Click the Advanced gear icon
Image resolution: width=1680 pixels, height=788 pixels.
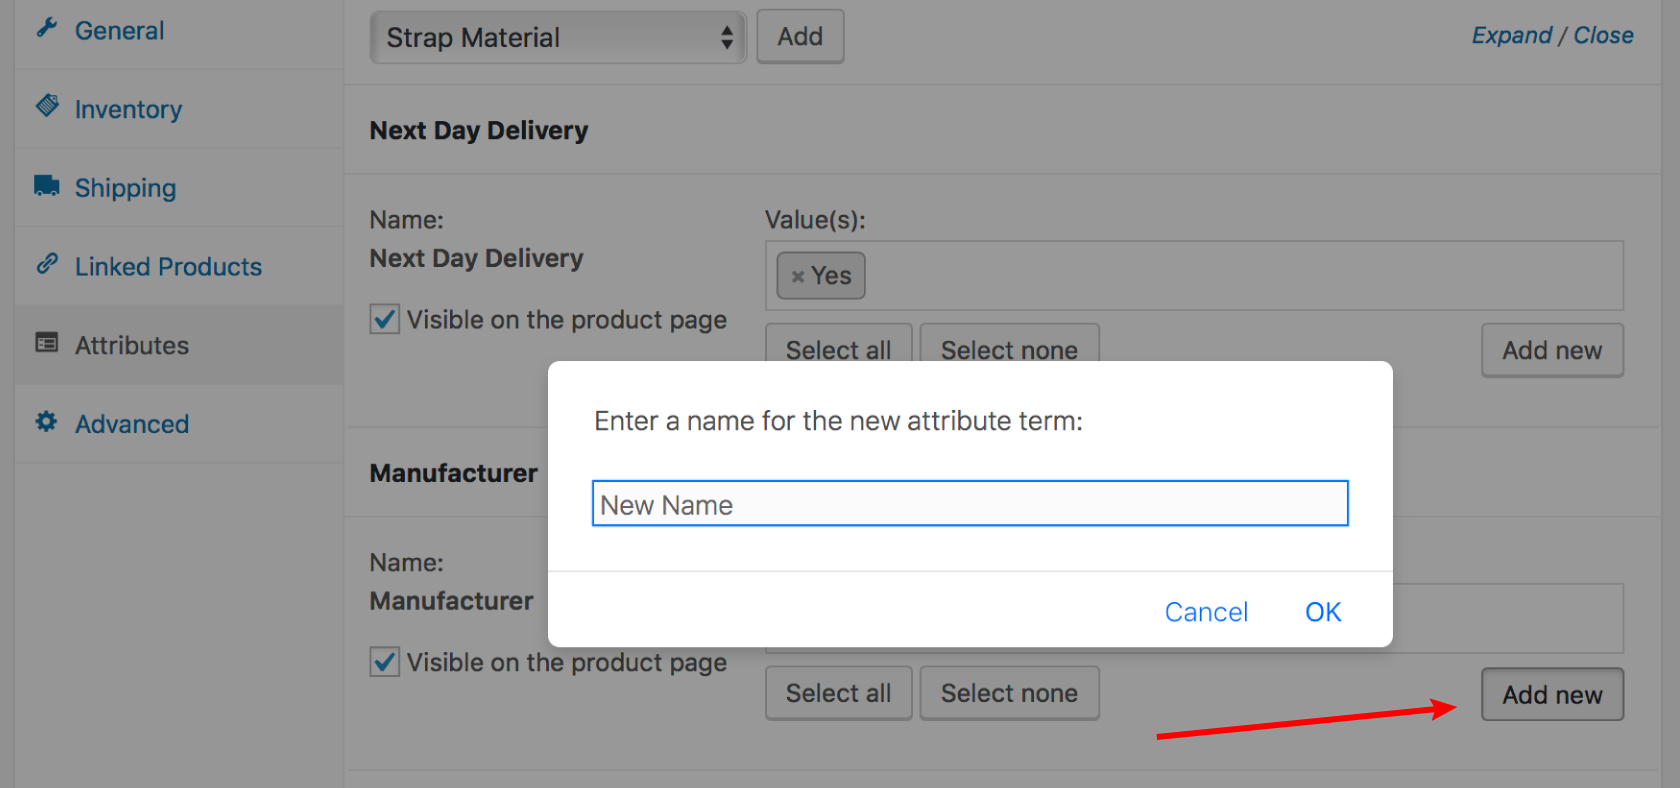click(x=46, y=421)
